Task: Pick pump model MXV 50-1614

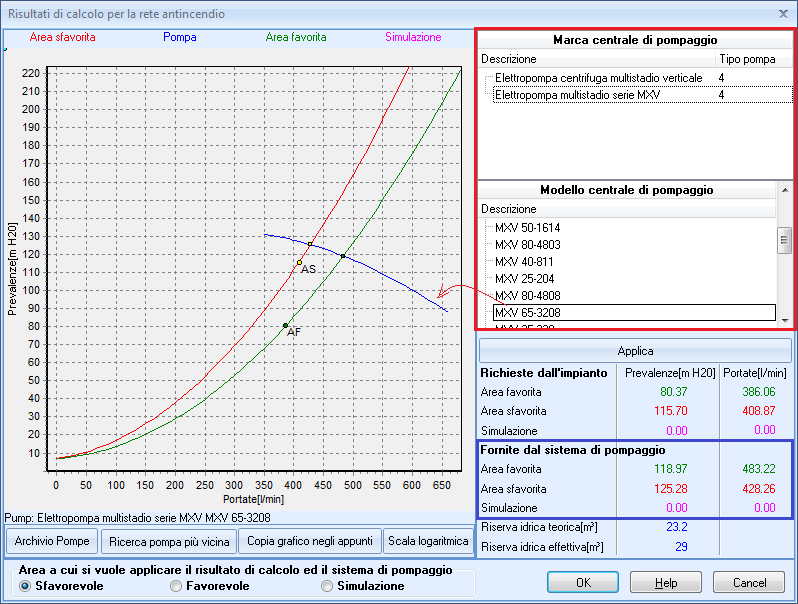Action: coord(527,228)
